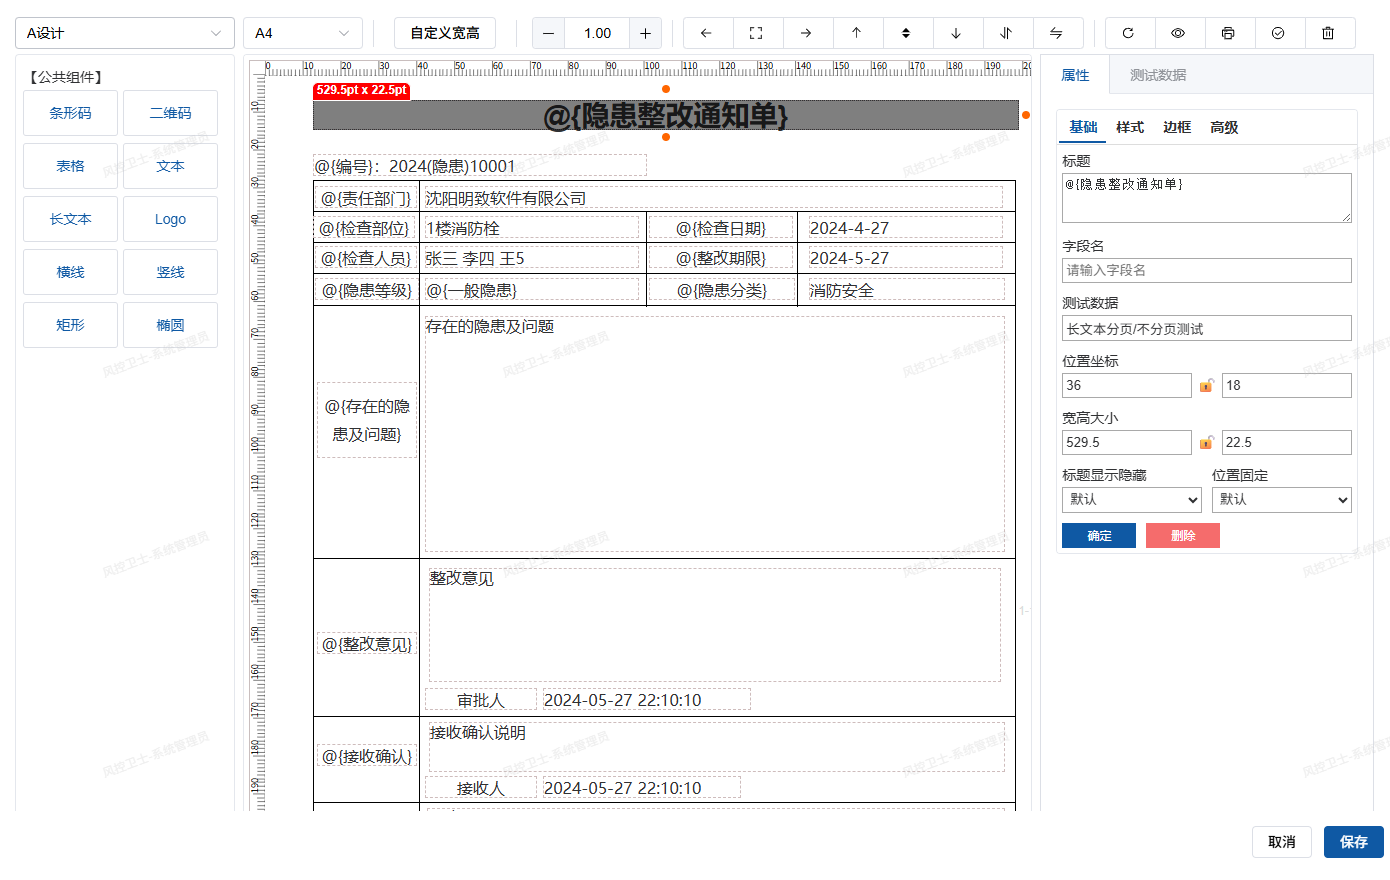Toggle the position coordinates lock icon

1207,385
